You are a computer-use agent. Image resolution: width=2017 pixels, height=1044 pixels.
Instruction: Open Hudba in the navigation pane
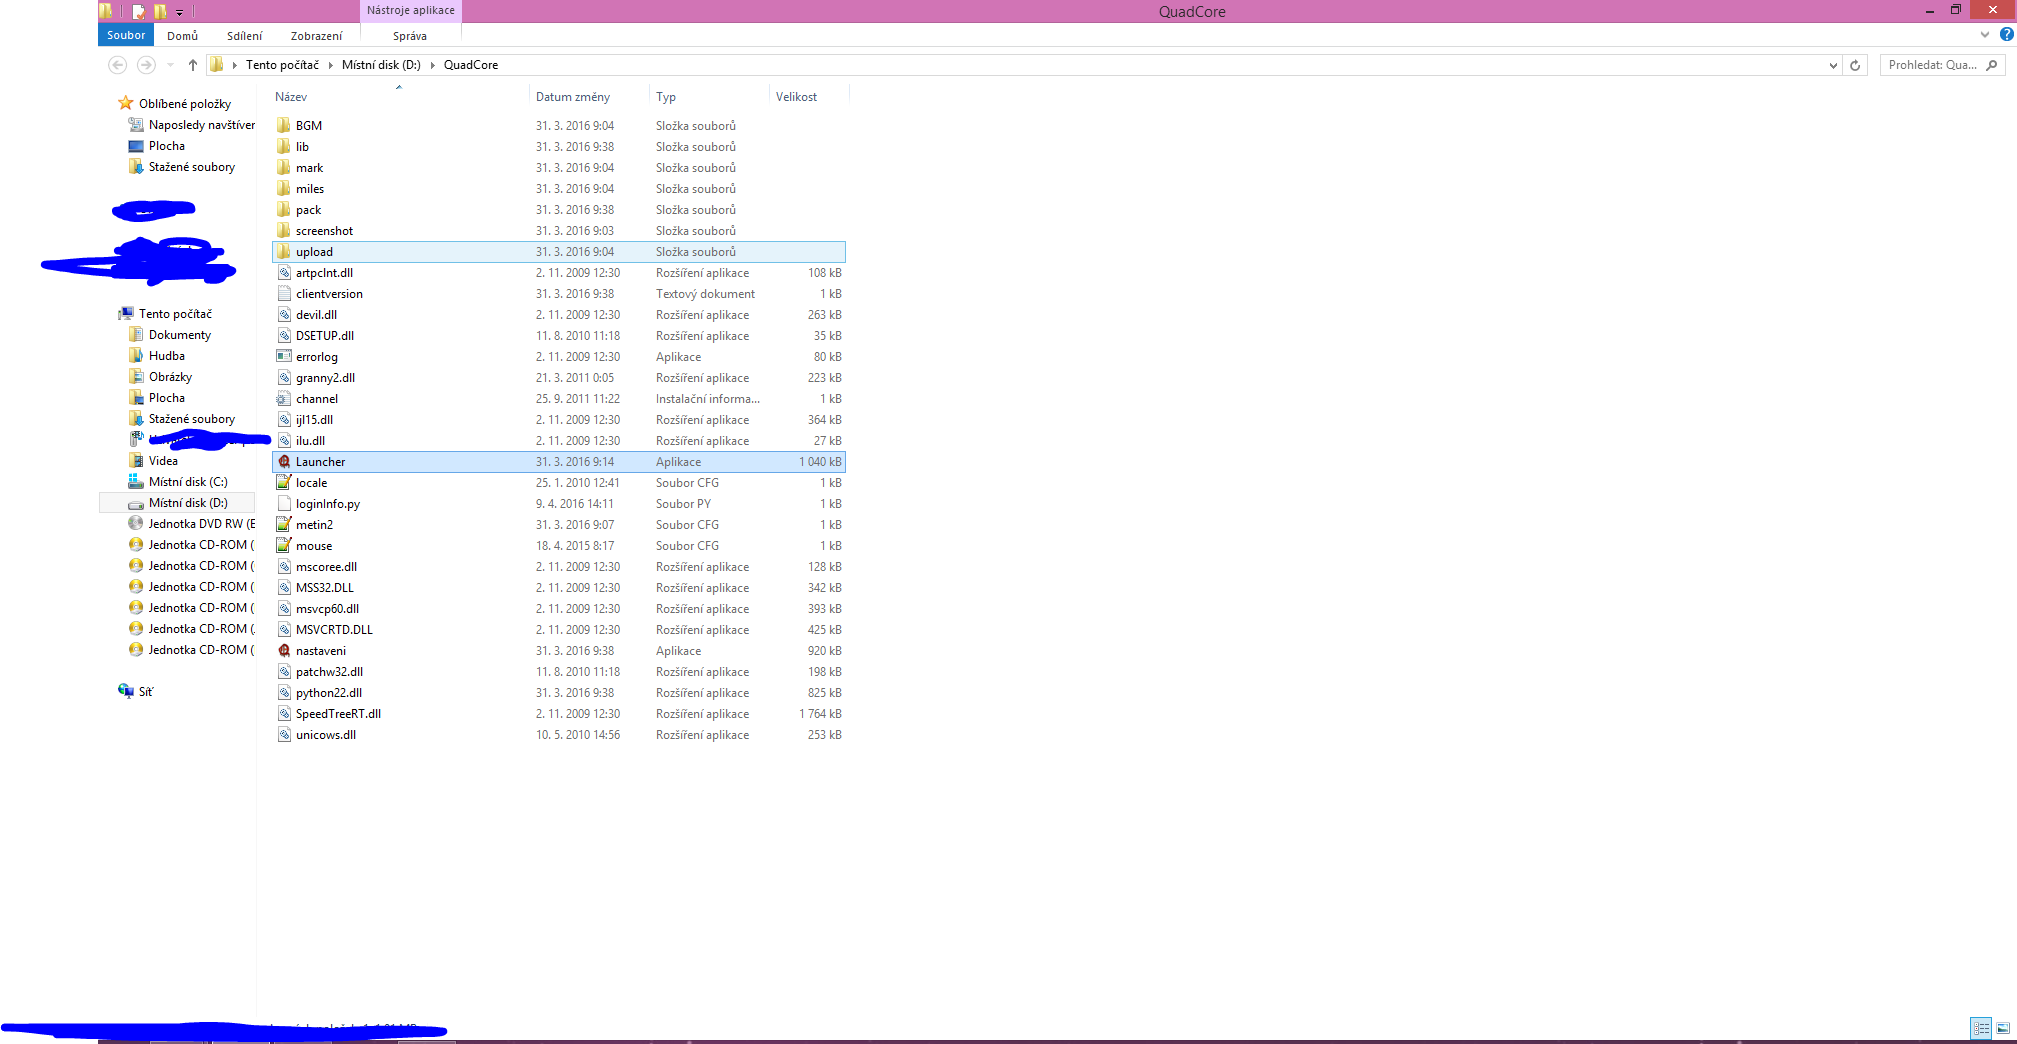(x=167, y=356)
